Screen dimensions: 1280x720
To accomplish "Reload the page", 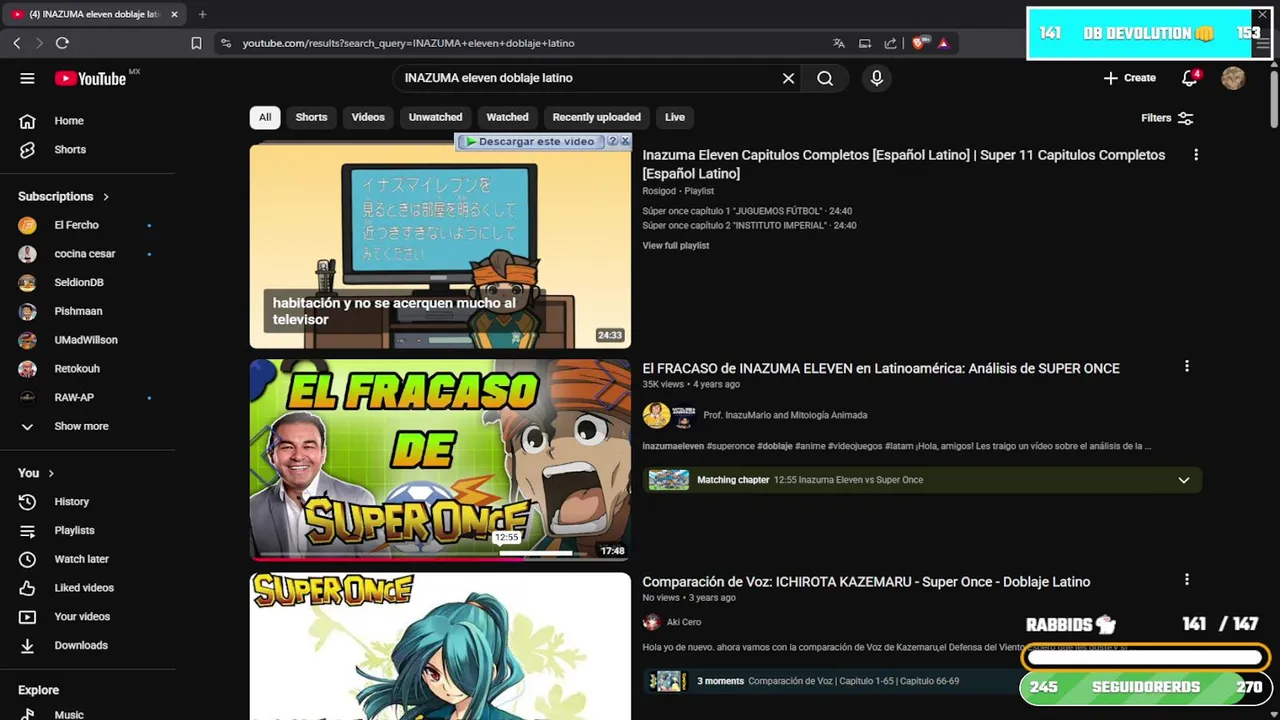I will point(62,43).
